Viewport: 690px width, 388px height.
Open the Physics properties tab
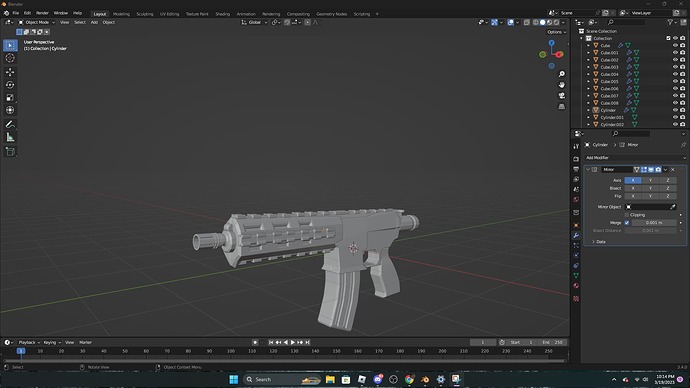point(576,255)
